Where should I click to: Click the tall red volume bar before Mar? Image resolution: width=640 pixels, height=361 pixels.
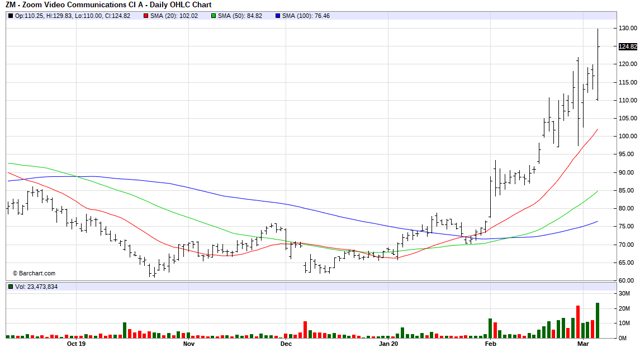point(578,322)
